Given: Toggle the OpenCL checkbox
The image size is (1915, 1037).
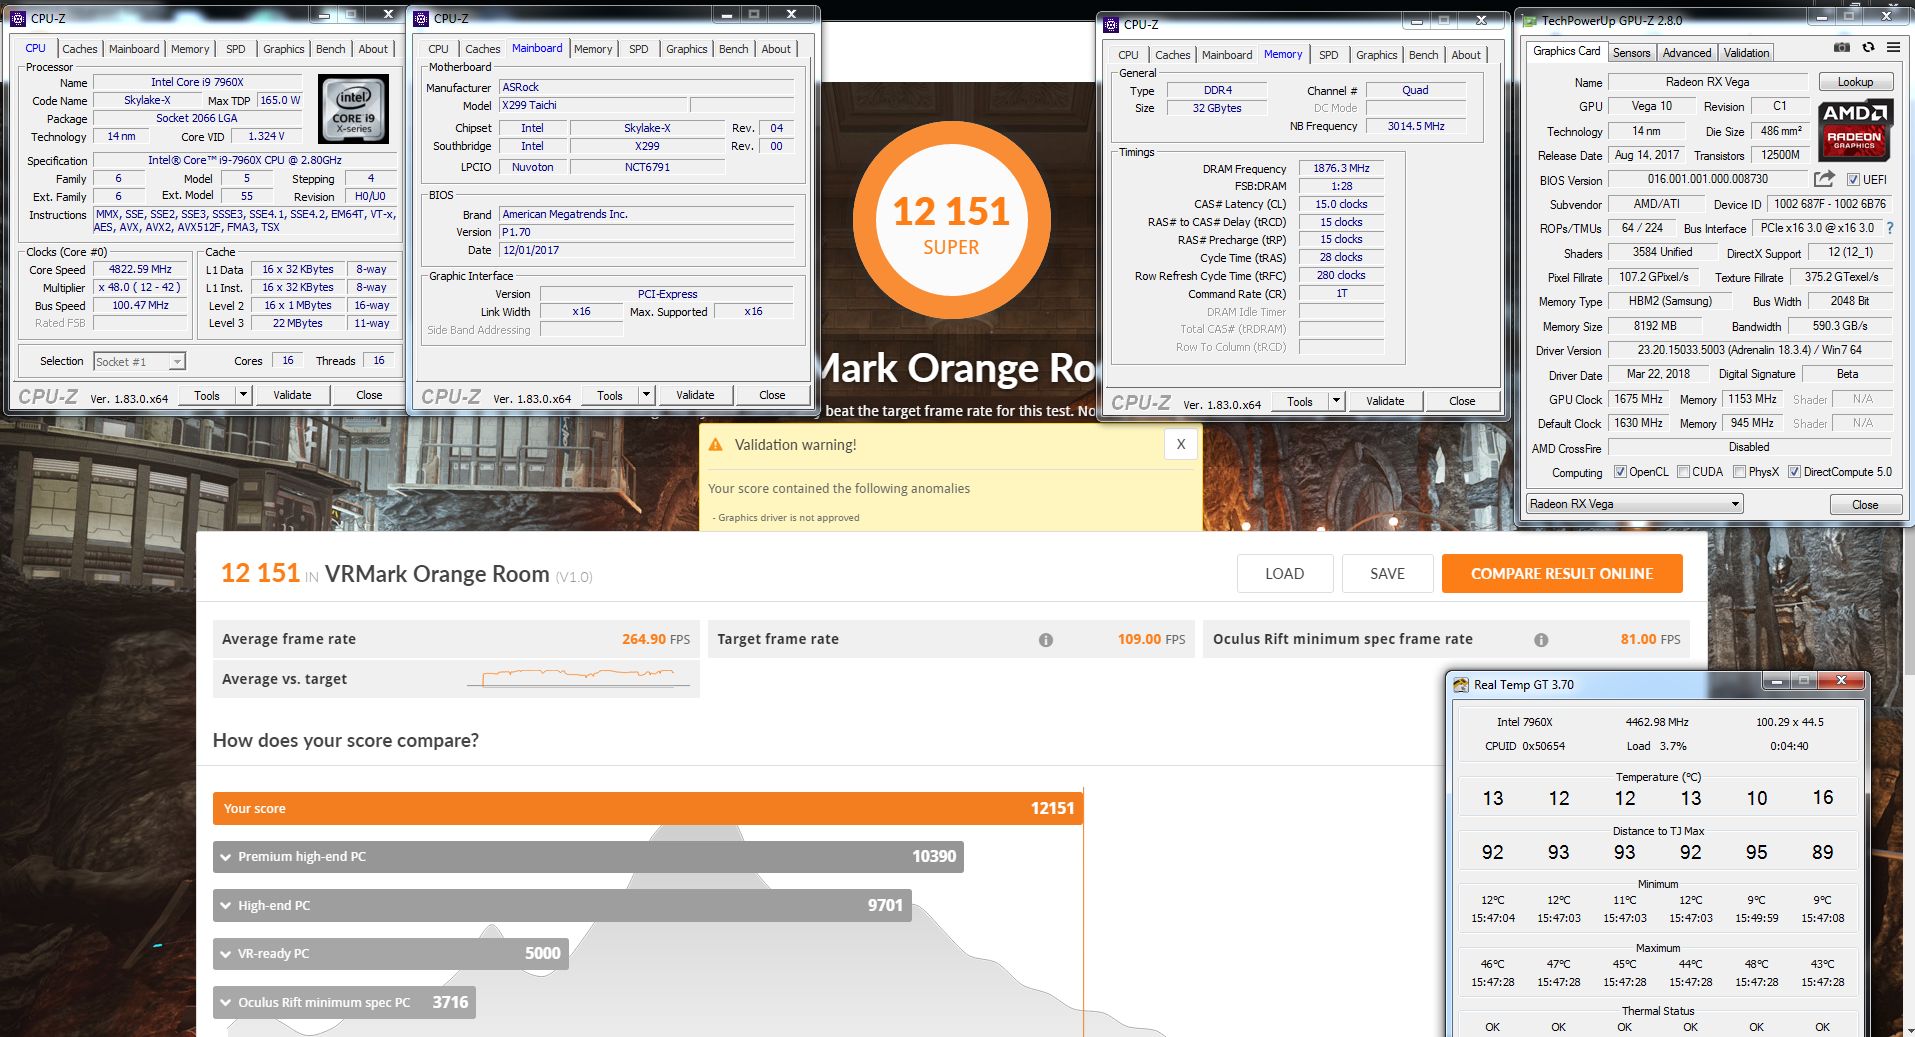Looking at the screenshot, I should 1619,472.
